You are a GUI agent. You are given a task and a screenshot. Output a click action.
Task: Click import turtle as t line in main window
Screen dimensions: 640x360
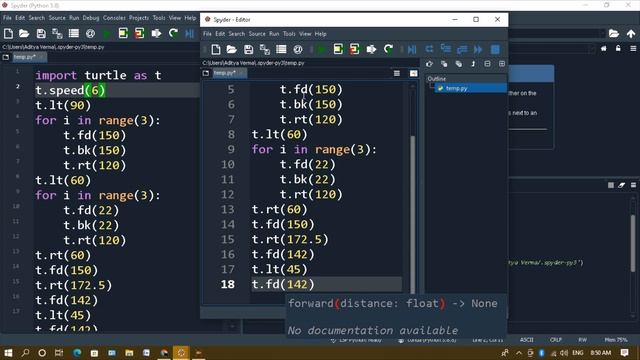[x=98, y=76]
